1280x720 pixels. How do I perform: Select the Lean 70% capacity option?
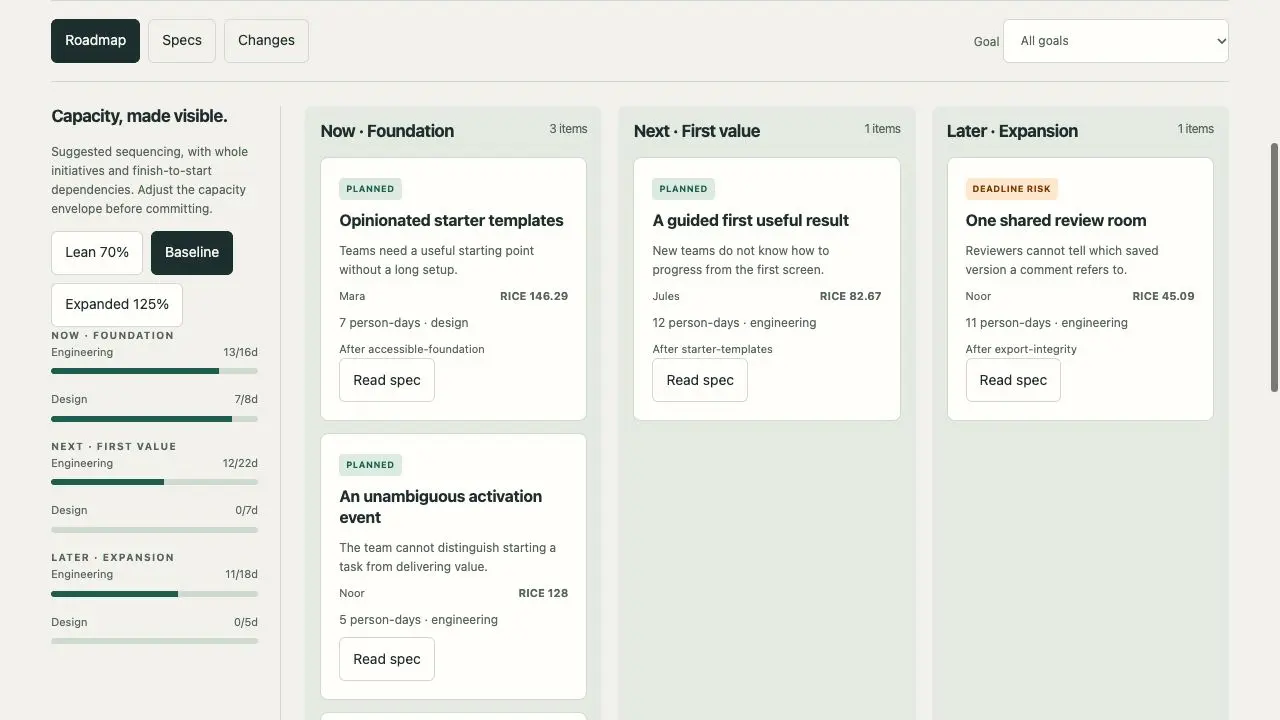click(x=97, y=253)
